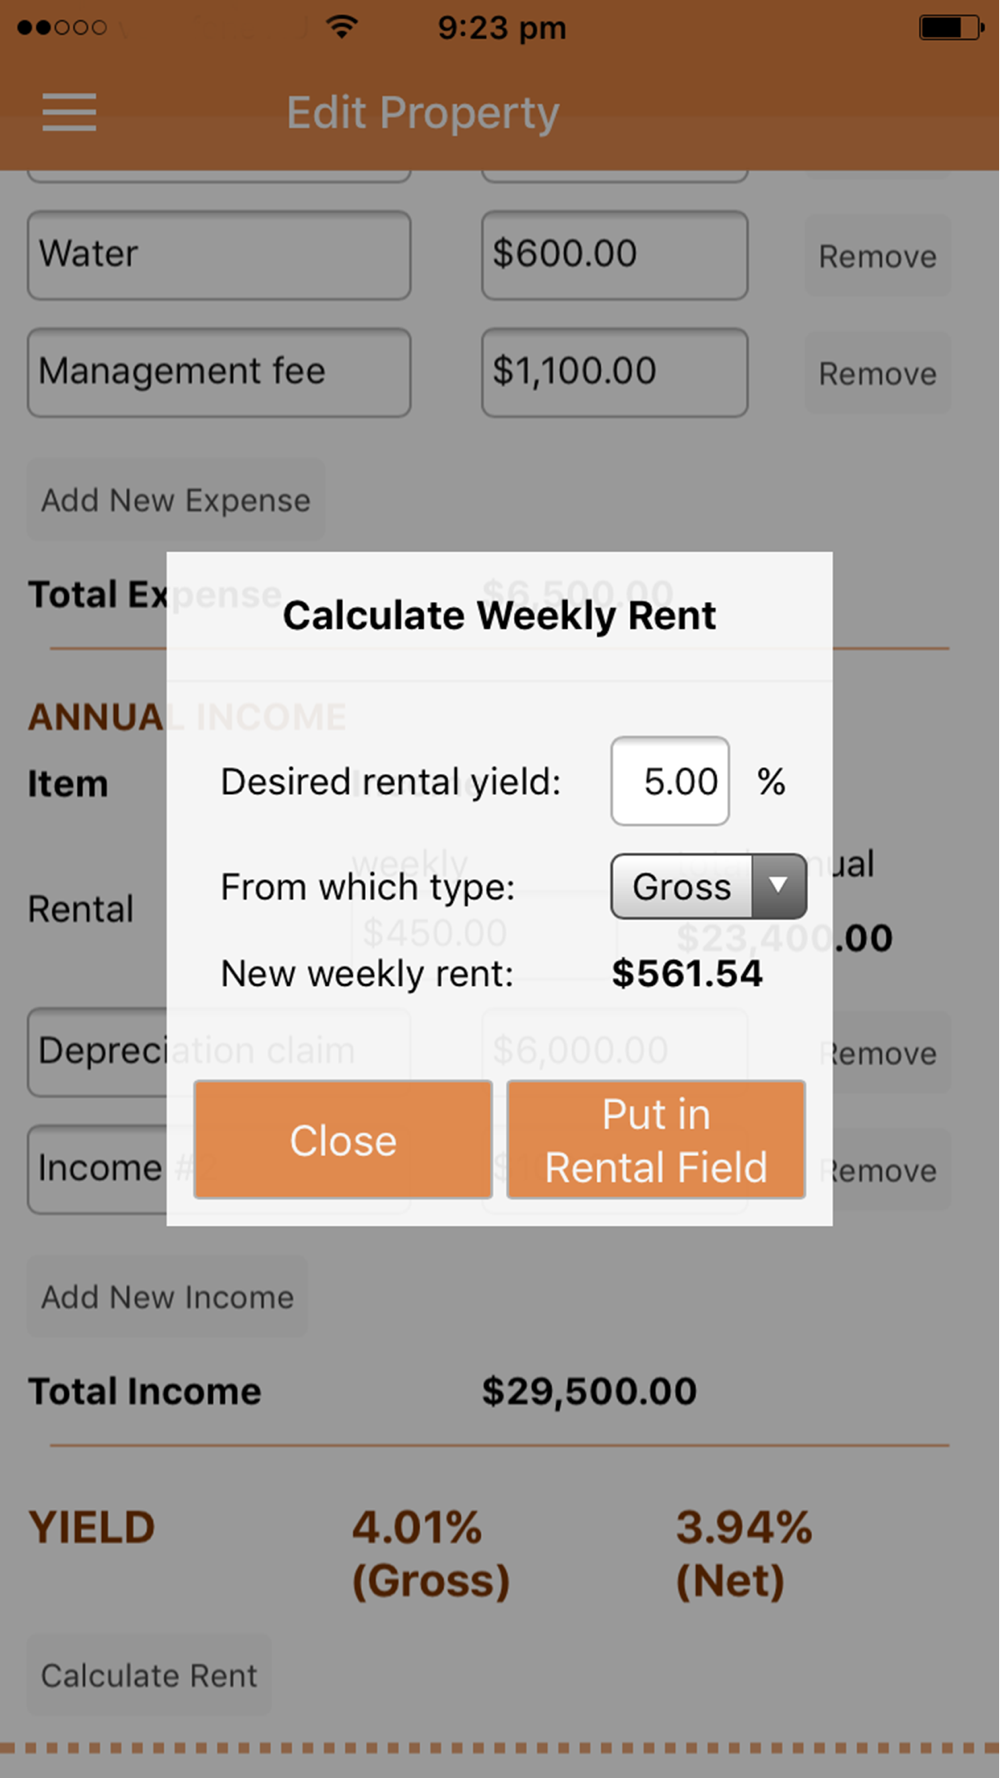Tap the Wi-Fi status icon
The height and width of the screenshot is (1778, 1000).
(342, 27)
